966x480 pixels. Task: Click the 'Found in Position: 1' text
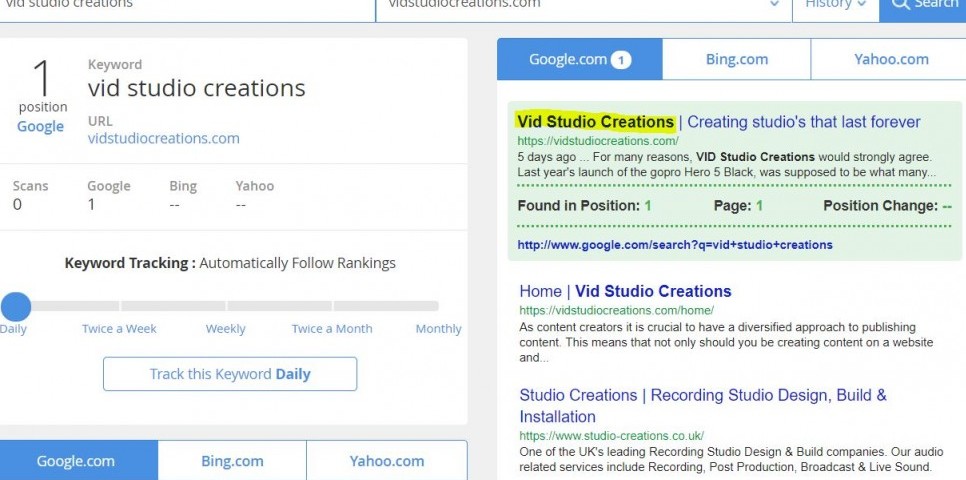point(584,205)
